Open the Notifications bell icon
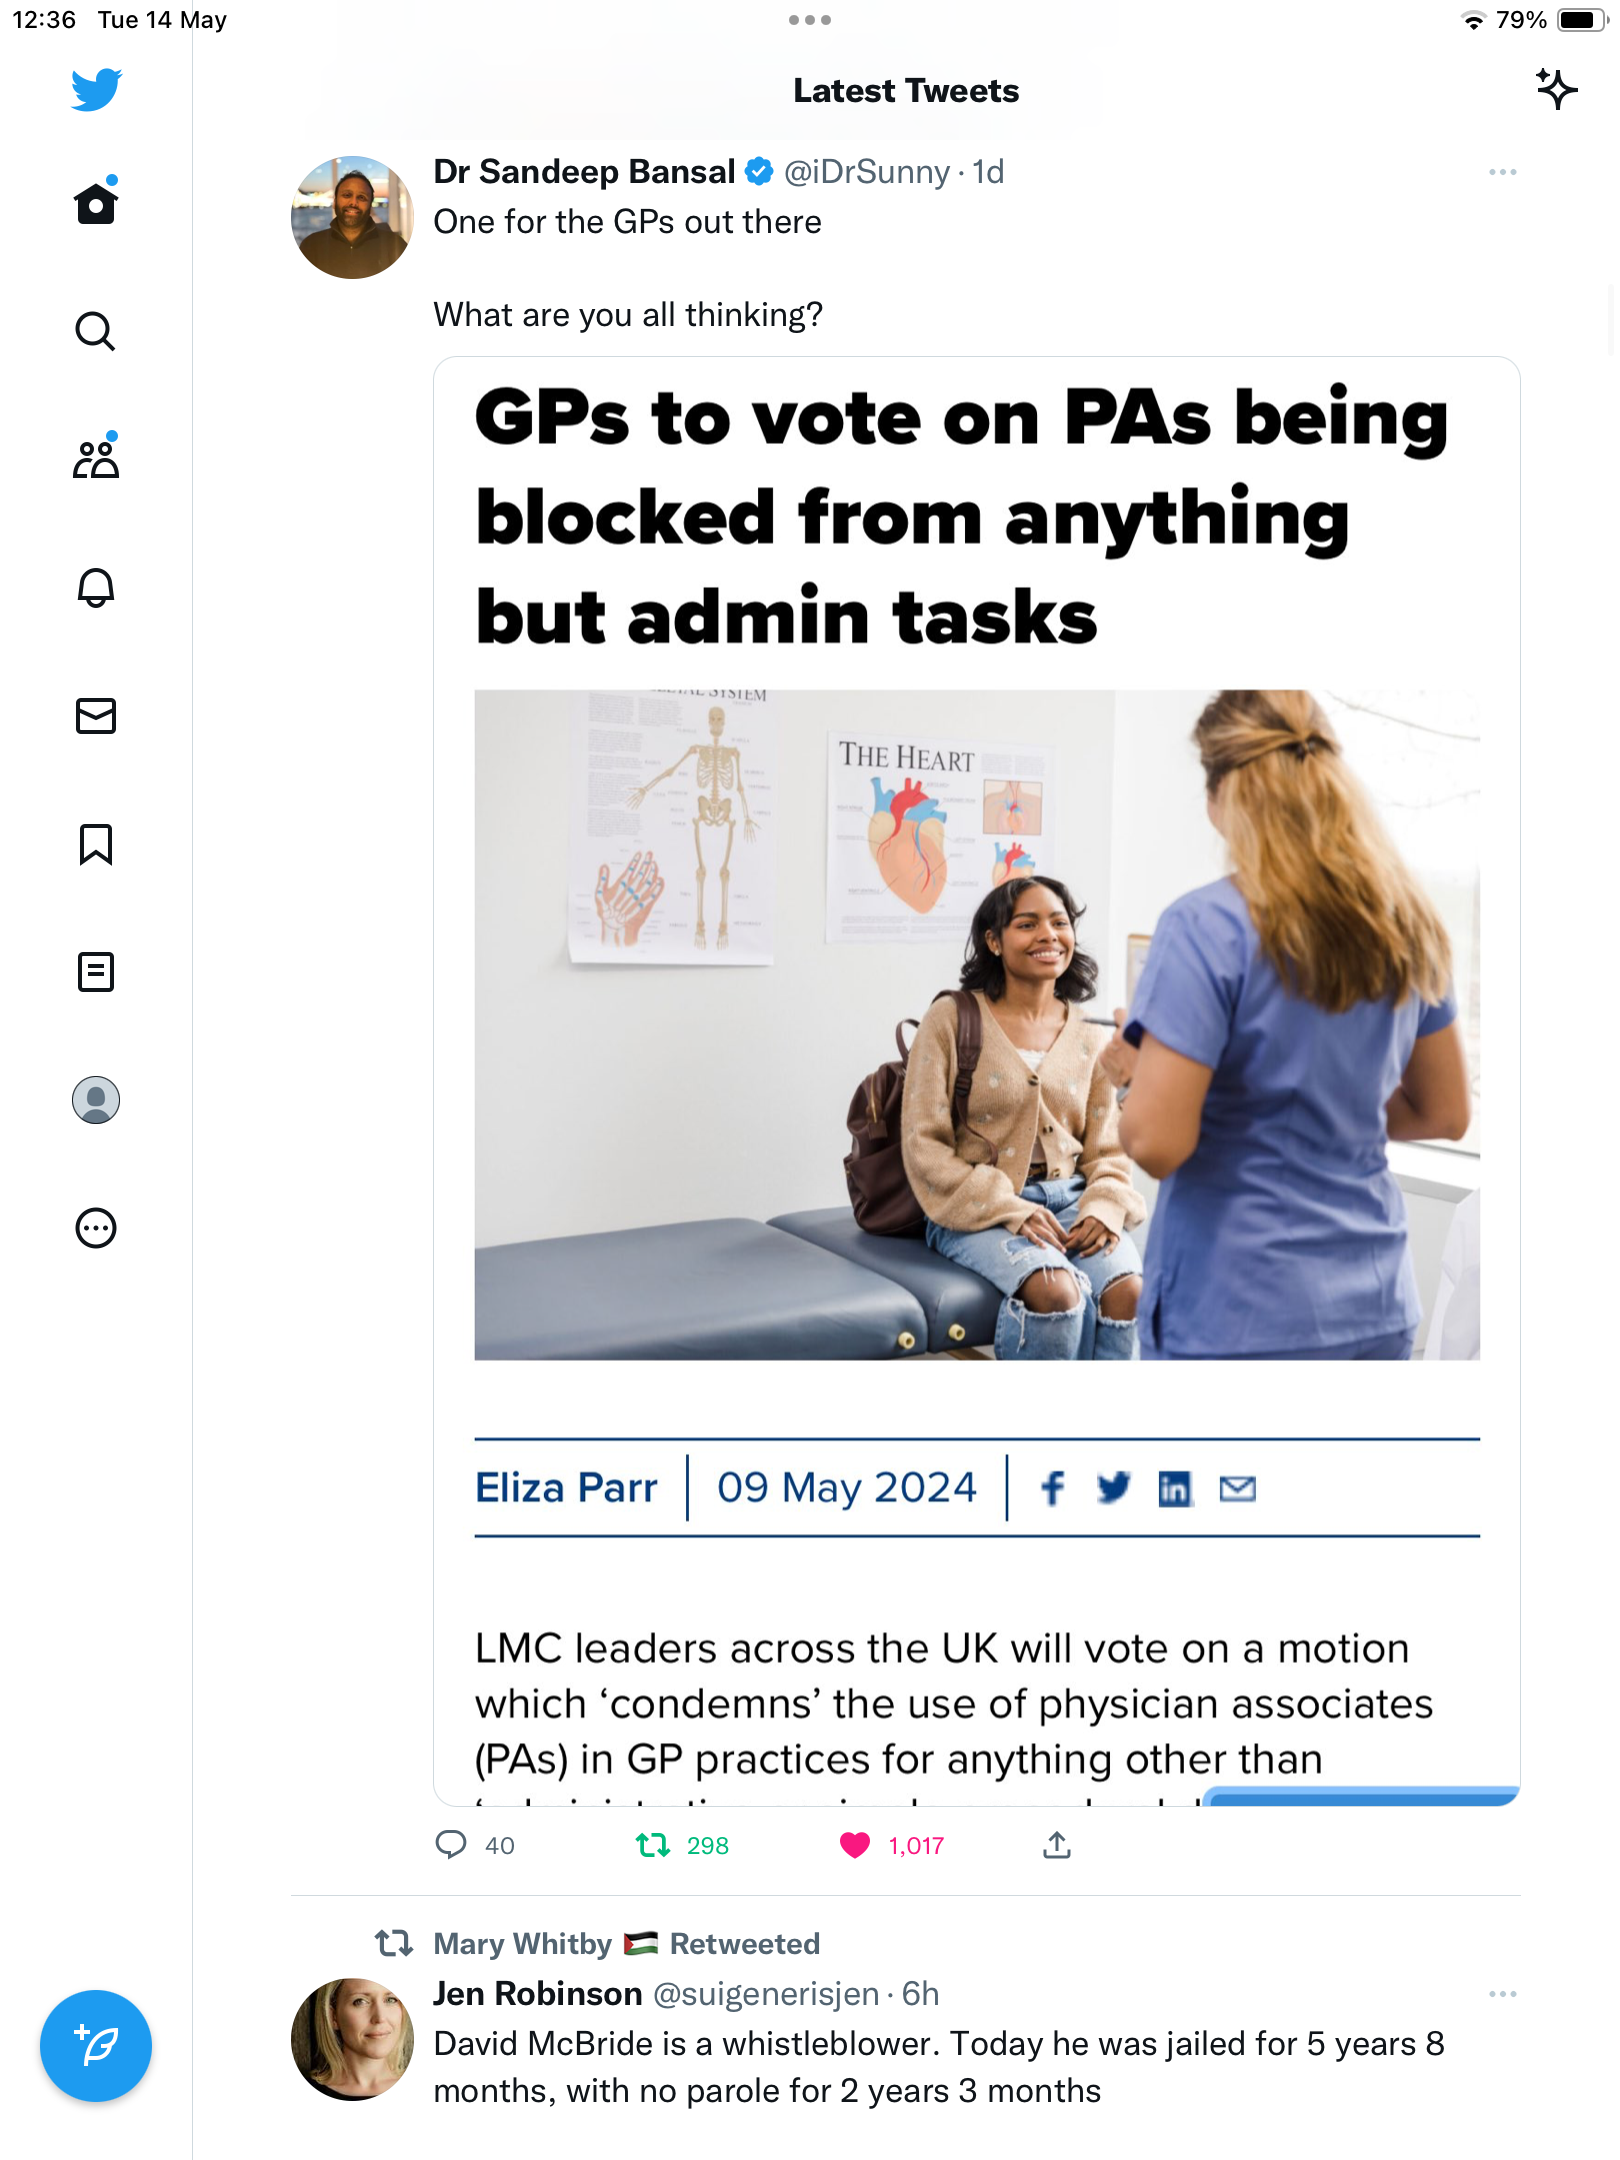 click(x=96, y=587)
